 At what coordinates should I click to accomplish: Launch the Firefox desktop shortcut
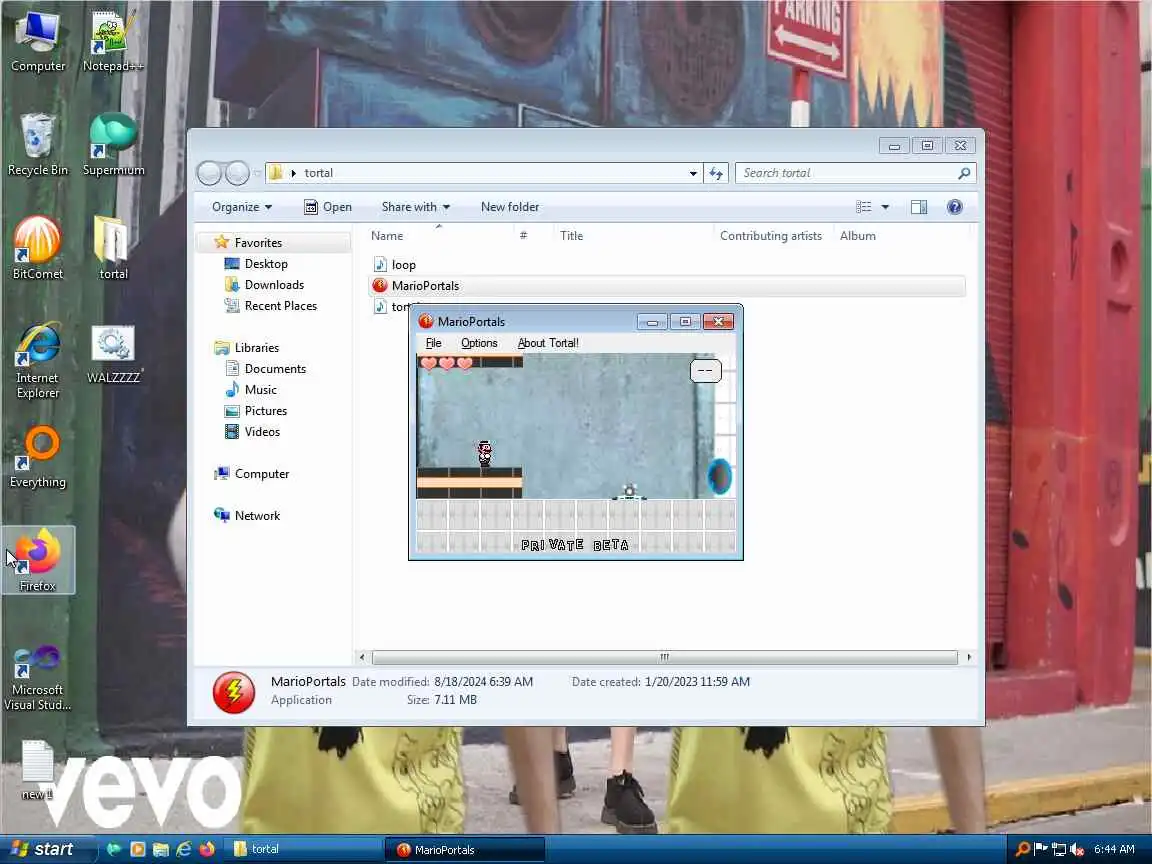pos(37,561)
